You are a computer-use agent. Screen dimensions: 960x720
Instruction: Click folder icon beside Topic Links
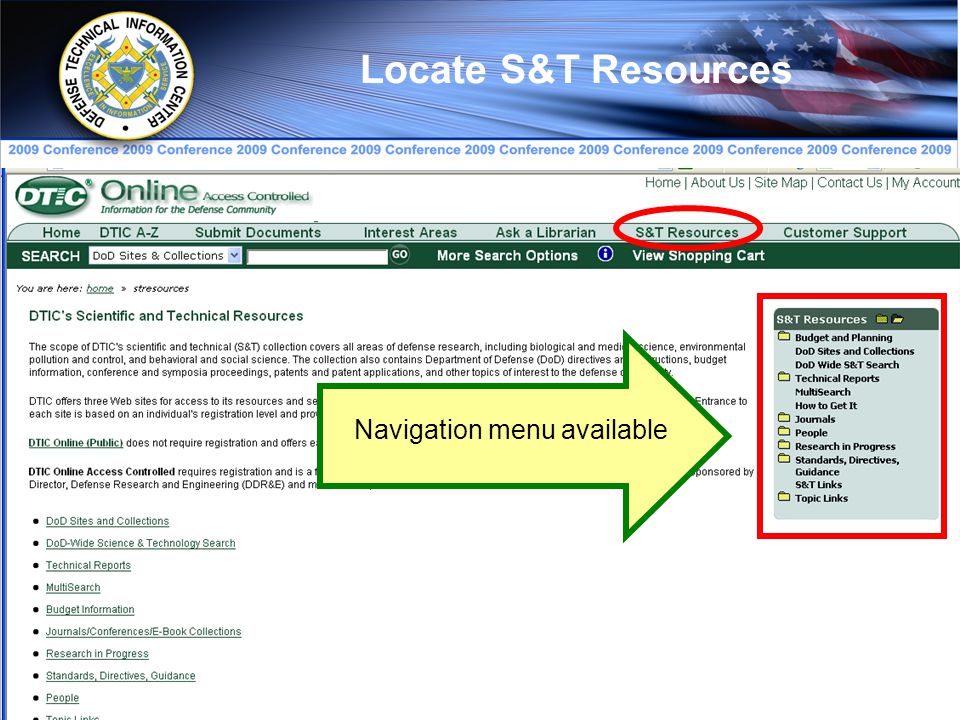(784, 497)
